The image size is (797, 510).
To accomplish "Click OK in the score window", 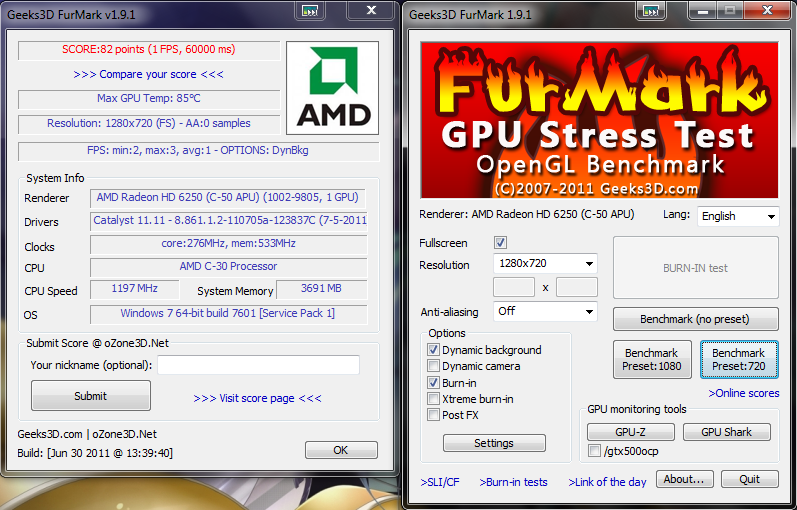I will pos(341,450).
